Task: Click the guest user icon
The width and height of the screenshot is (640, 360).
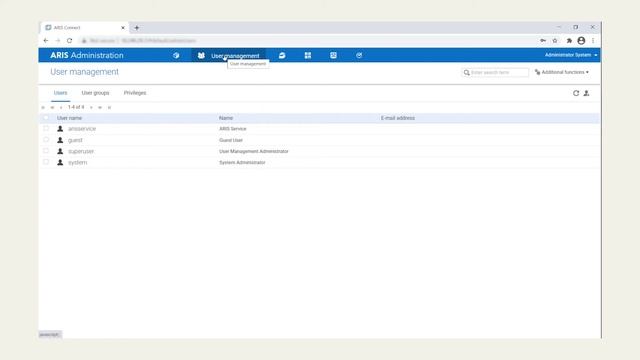Action: [60, 140]
